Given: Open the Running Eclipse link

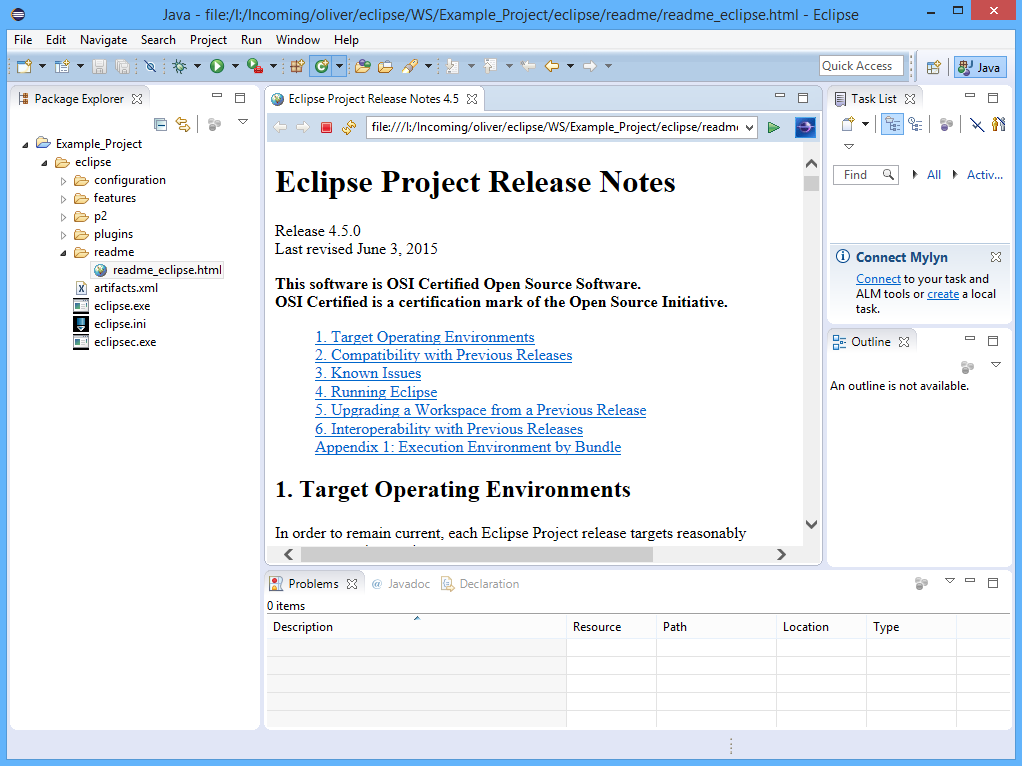Looking at the screenshot, I should click(376, 392).
